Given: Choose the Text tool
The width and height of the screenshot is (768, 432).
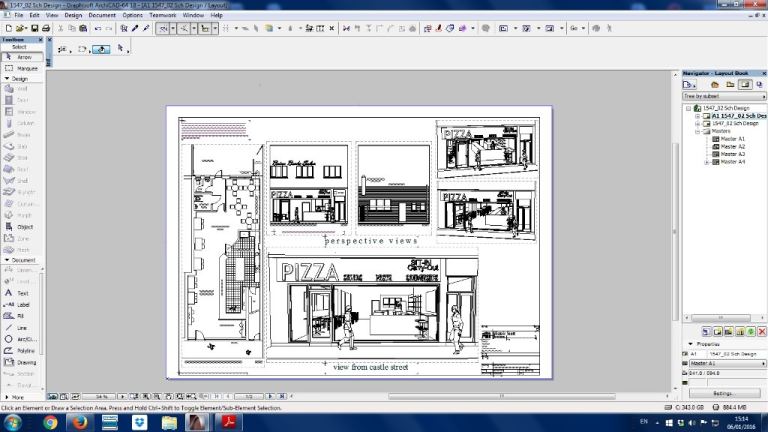Looking at the screenshot, I should (22, 293).
